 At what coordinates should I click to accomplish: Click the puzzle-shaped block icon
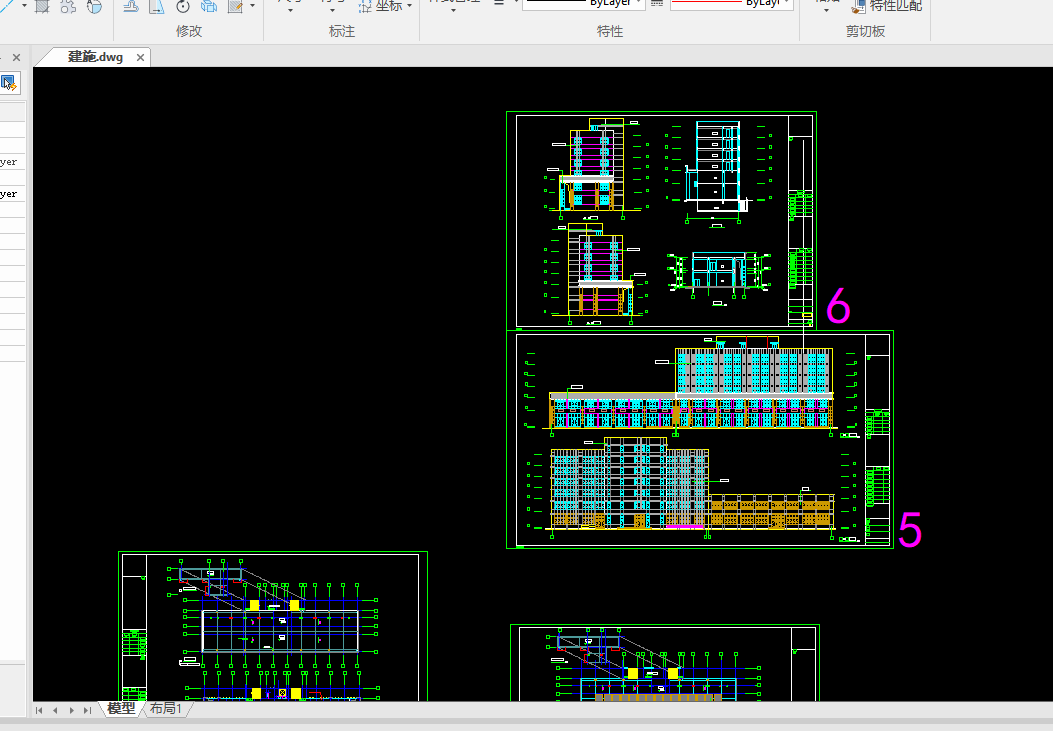click(68, 6)
